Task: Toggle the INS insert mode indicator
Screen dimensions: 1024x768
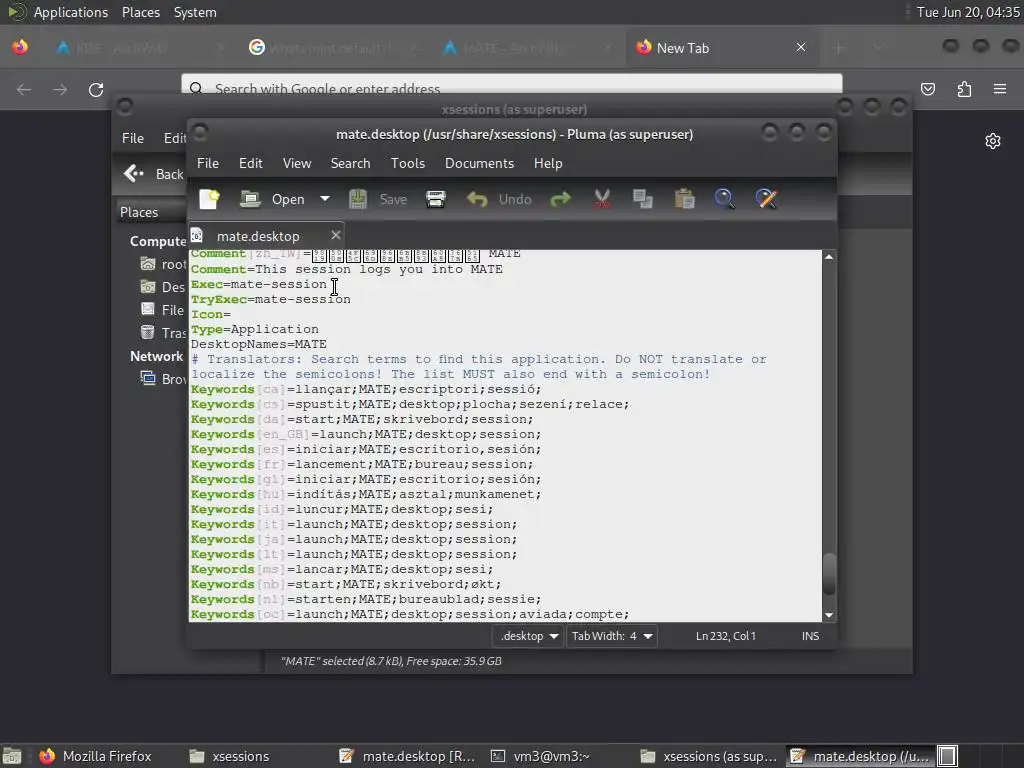Action: click(x=810, y=636)
